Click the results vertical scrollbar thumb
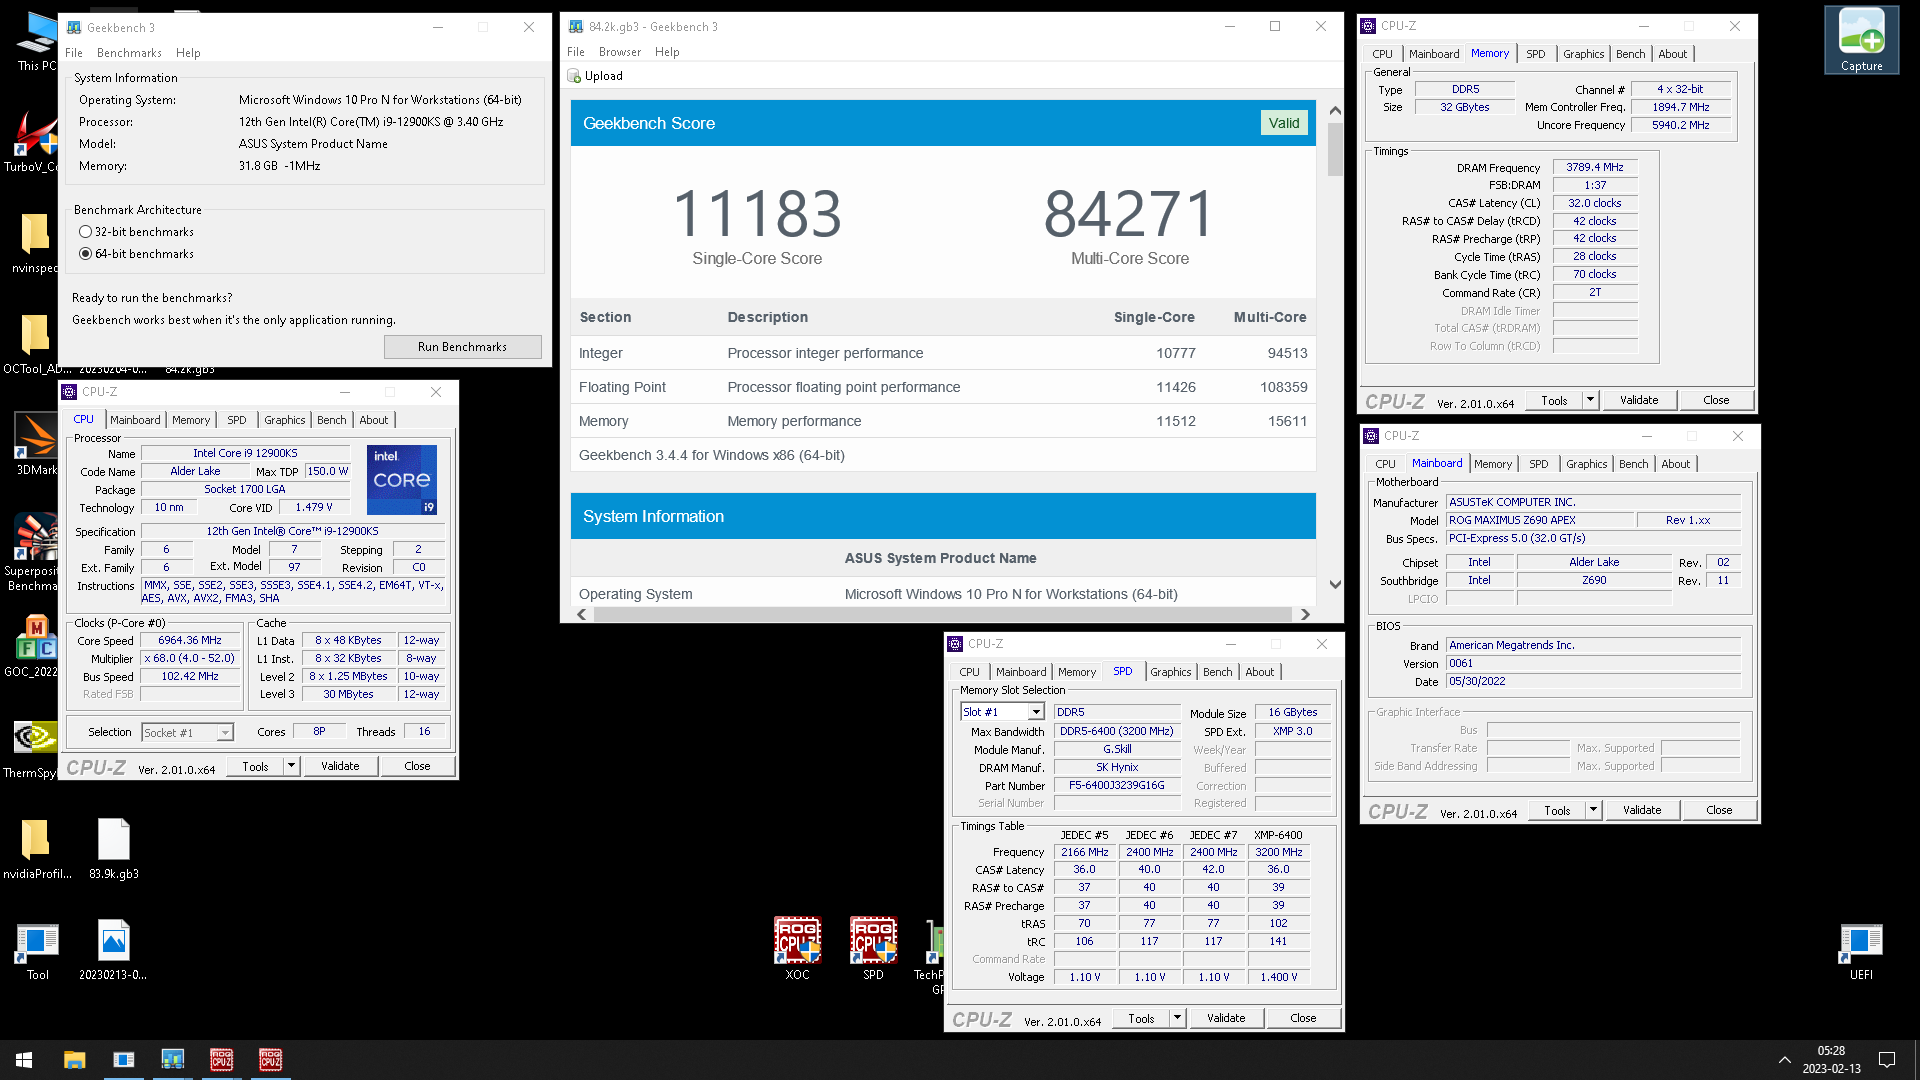Viewport: 1920px width, 1080px height. coord(1335,150)
